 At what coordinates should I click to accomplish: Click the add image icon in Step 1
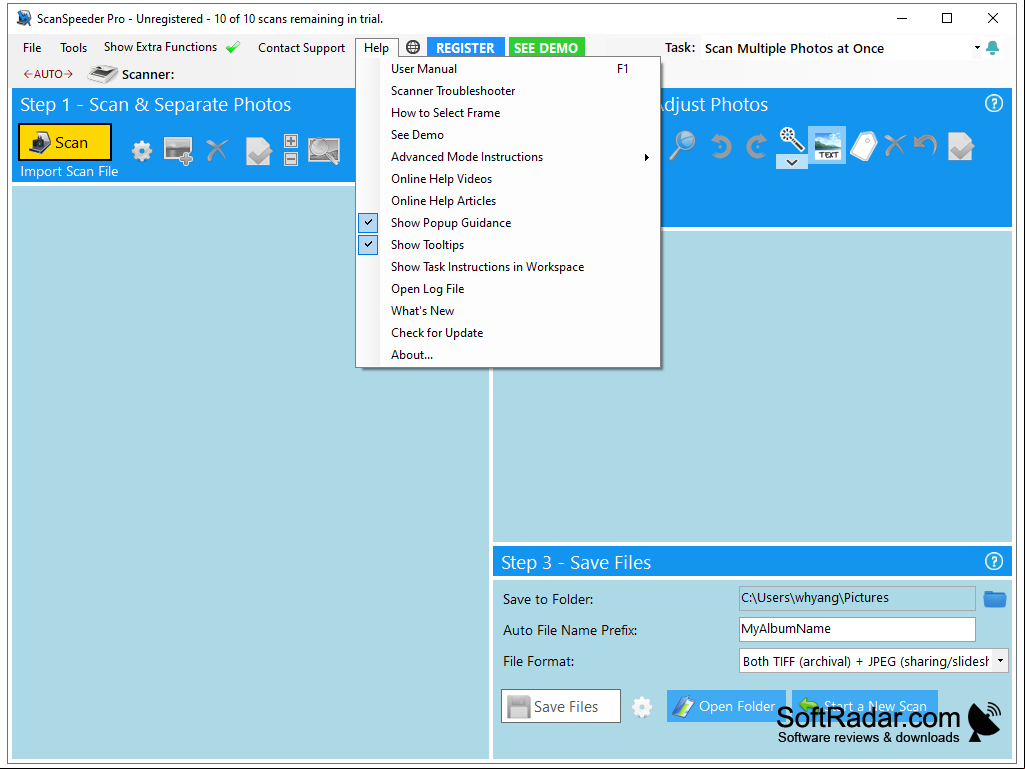[x=178, y=150]
